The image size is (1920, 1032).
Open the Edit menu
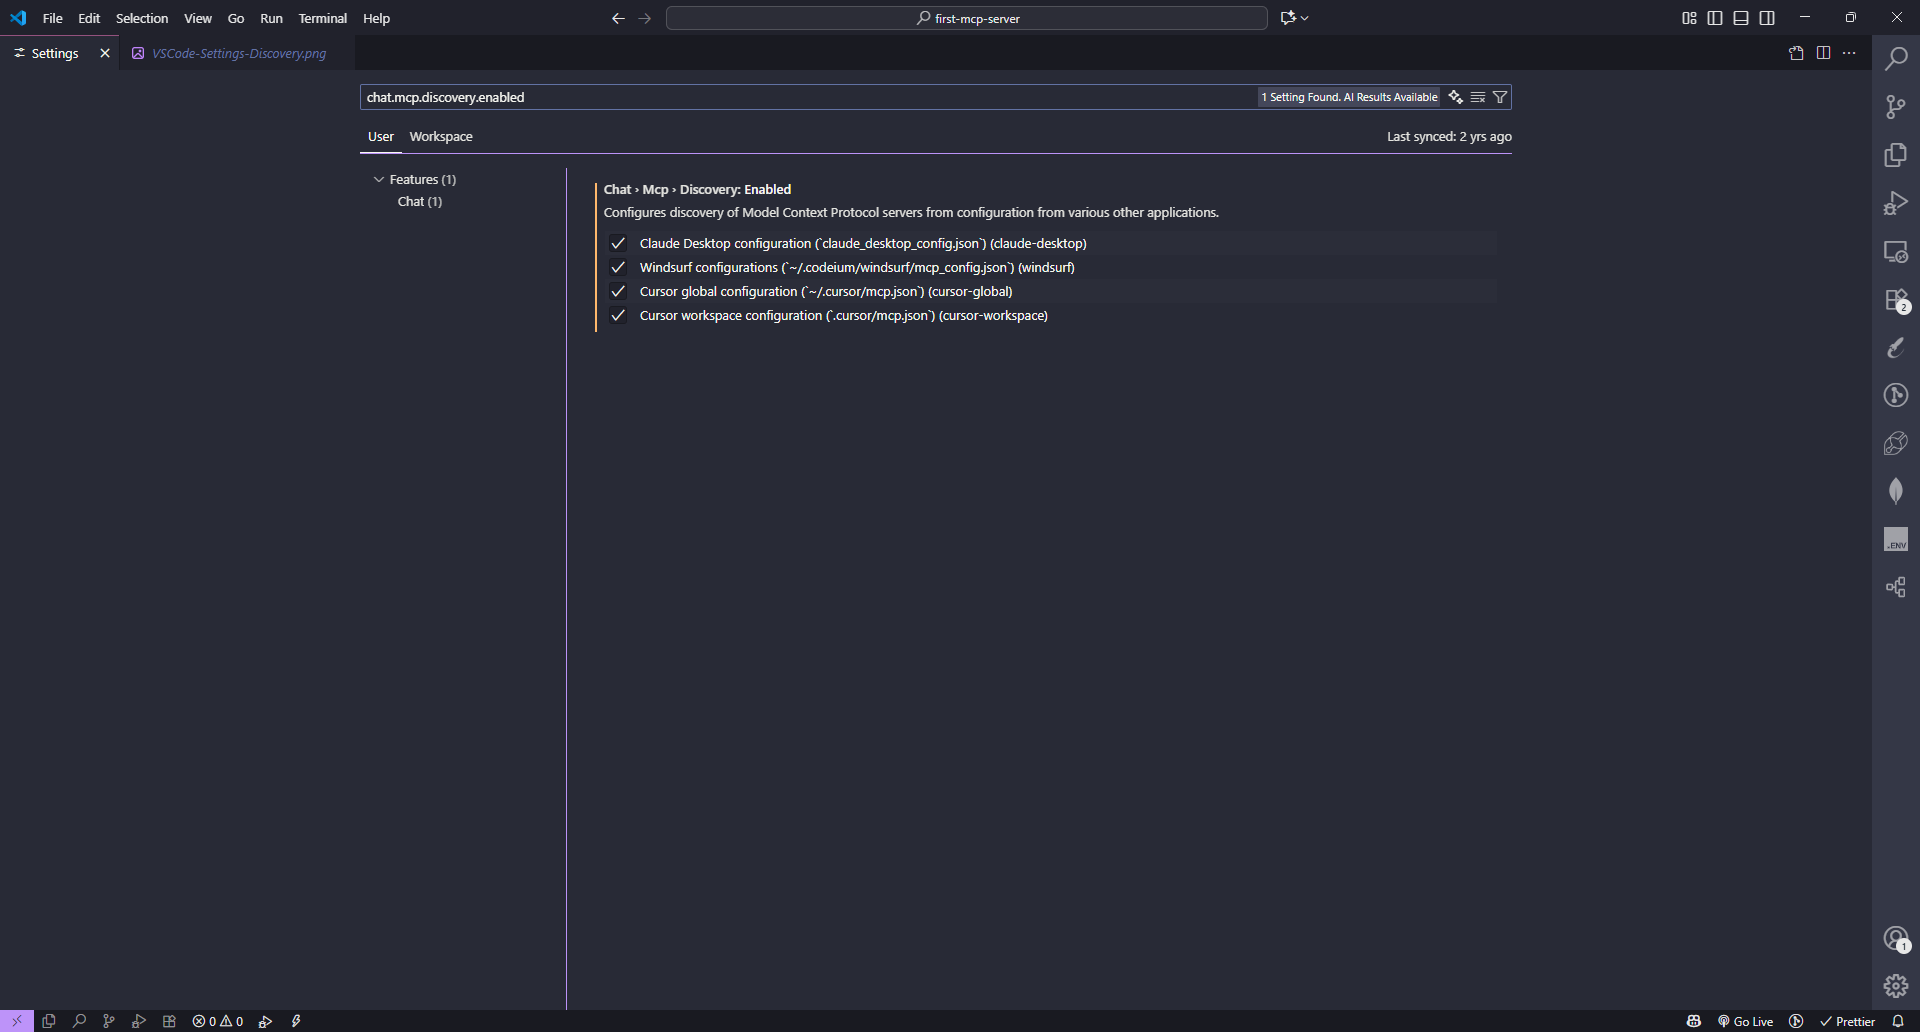point(89,18)
